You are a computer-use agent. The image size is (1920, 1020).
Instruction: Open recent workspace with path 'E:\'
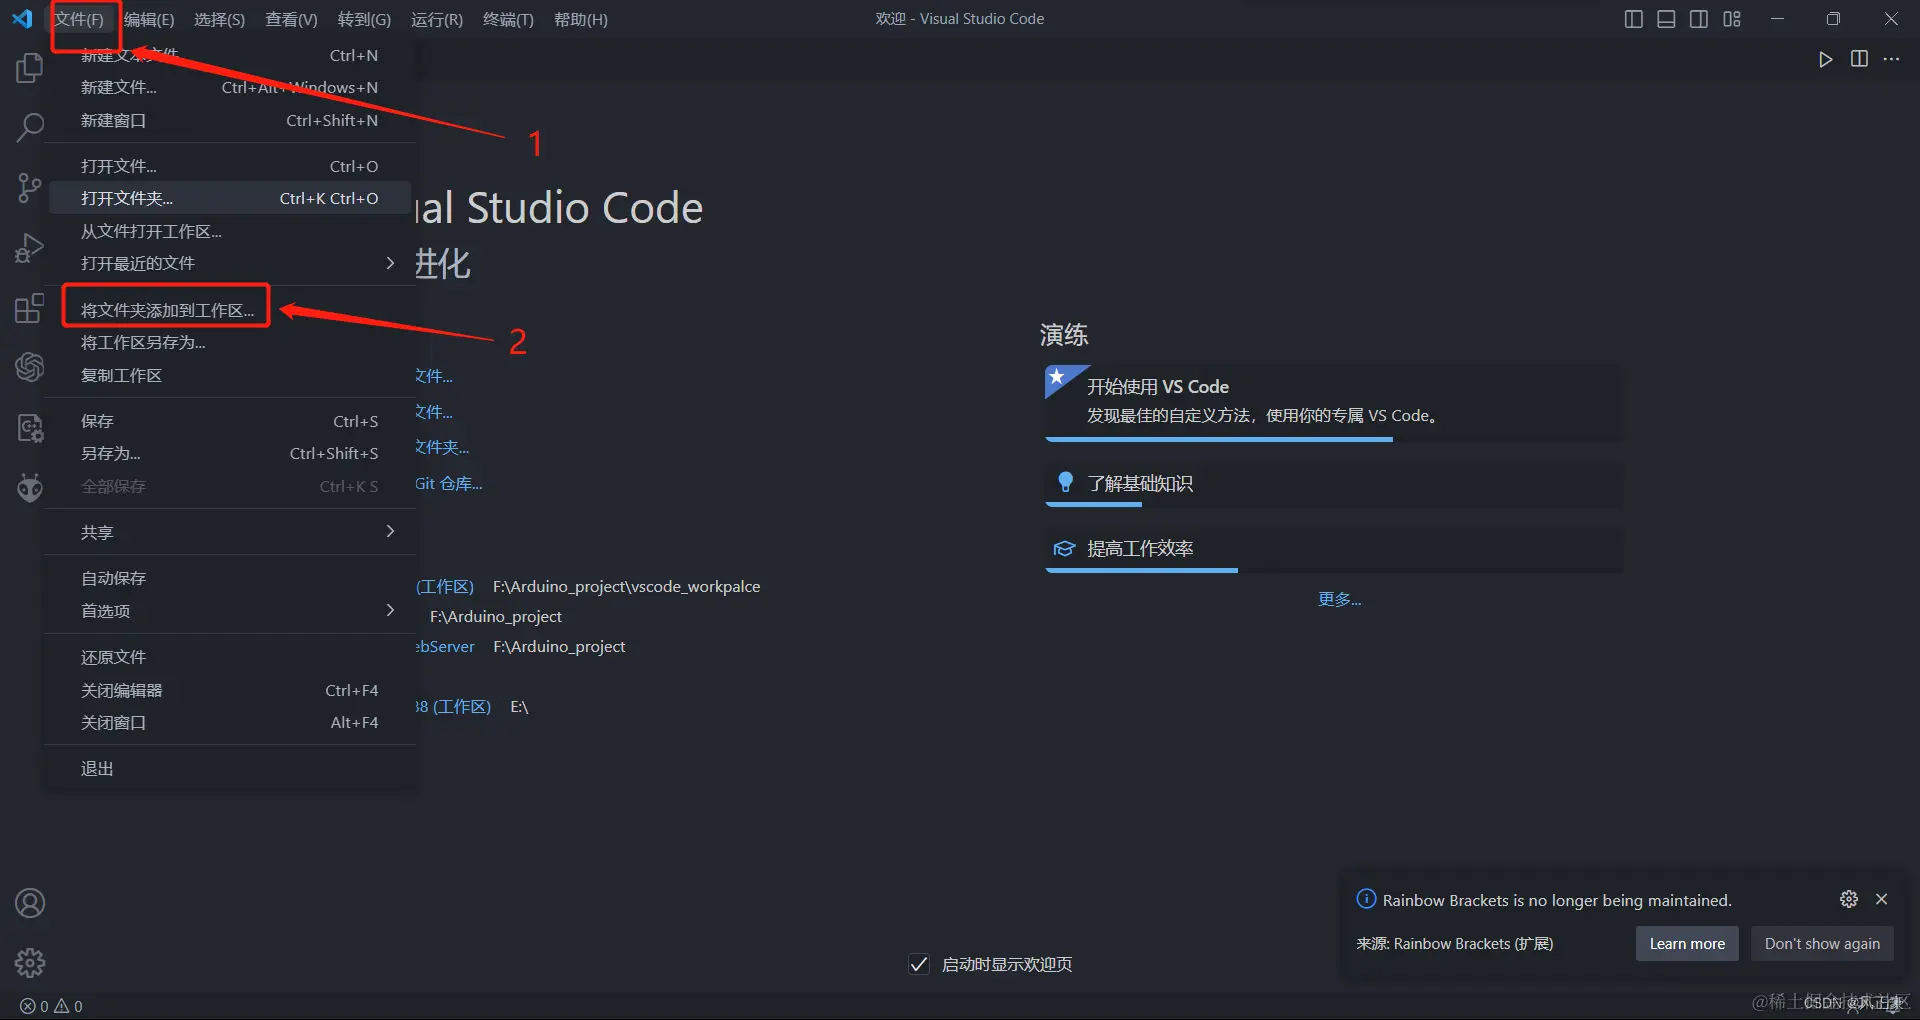(x=453, y=706)
